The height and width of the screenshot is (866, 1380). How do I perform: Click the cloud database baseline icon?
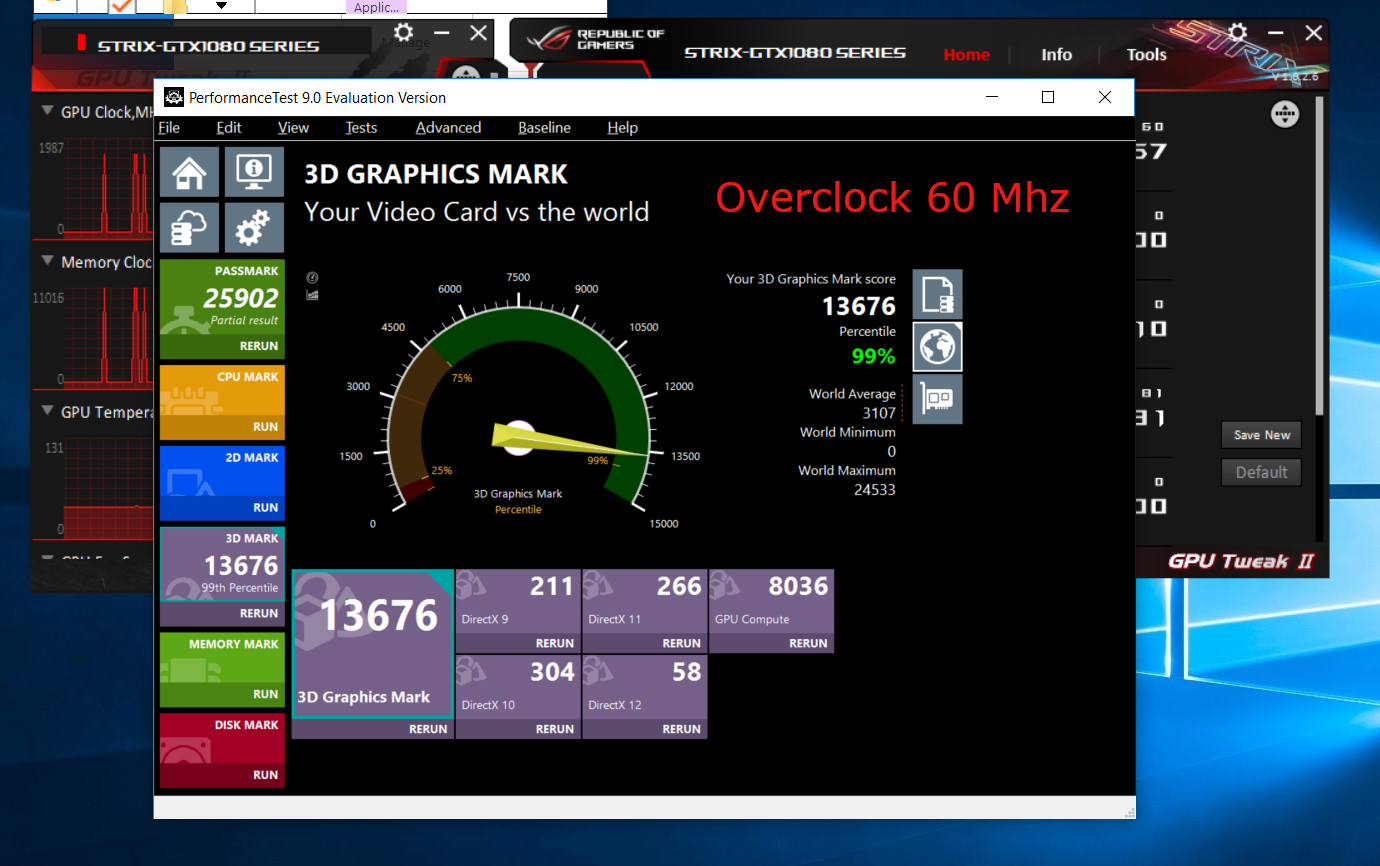[x=189, y=227]
